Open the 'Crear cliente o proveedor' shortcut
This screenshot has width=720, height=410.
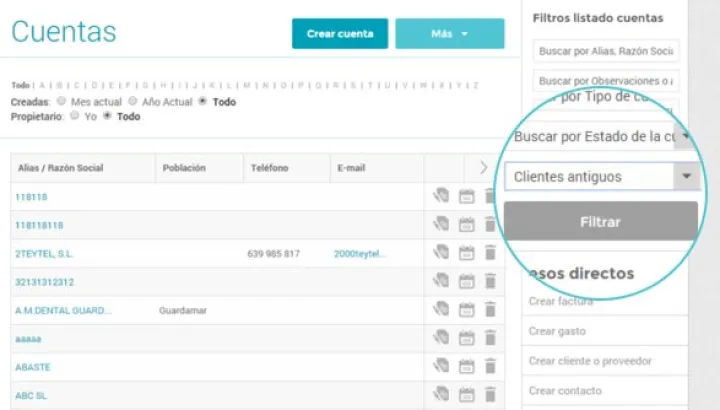tap(590, 361)
